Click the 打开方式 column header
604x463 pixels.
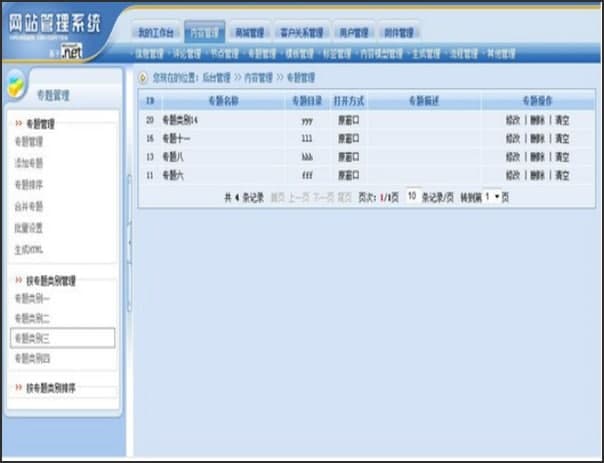349,101
